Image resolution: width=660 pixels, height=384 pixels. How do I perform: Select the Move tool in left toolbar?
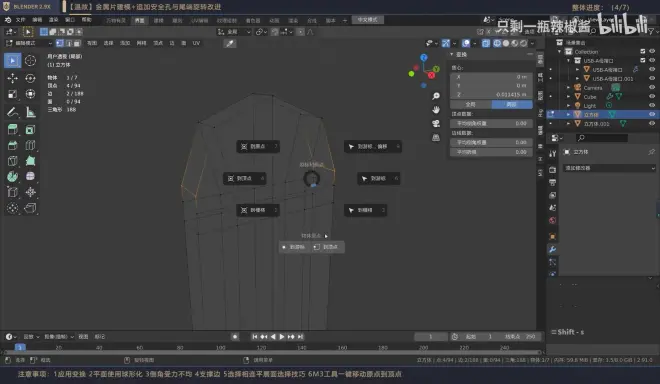coord(12,78)
